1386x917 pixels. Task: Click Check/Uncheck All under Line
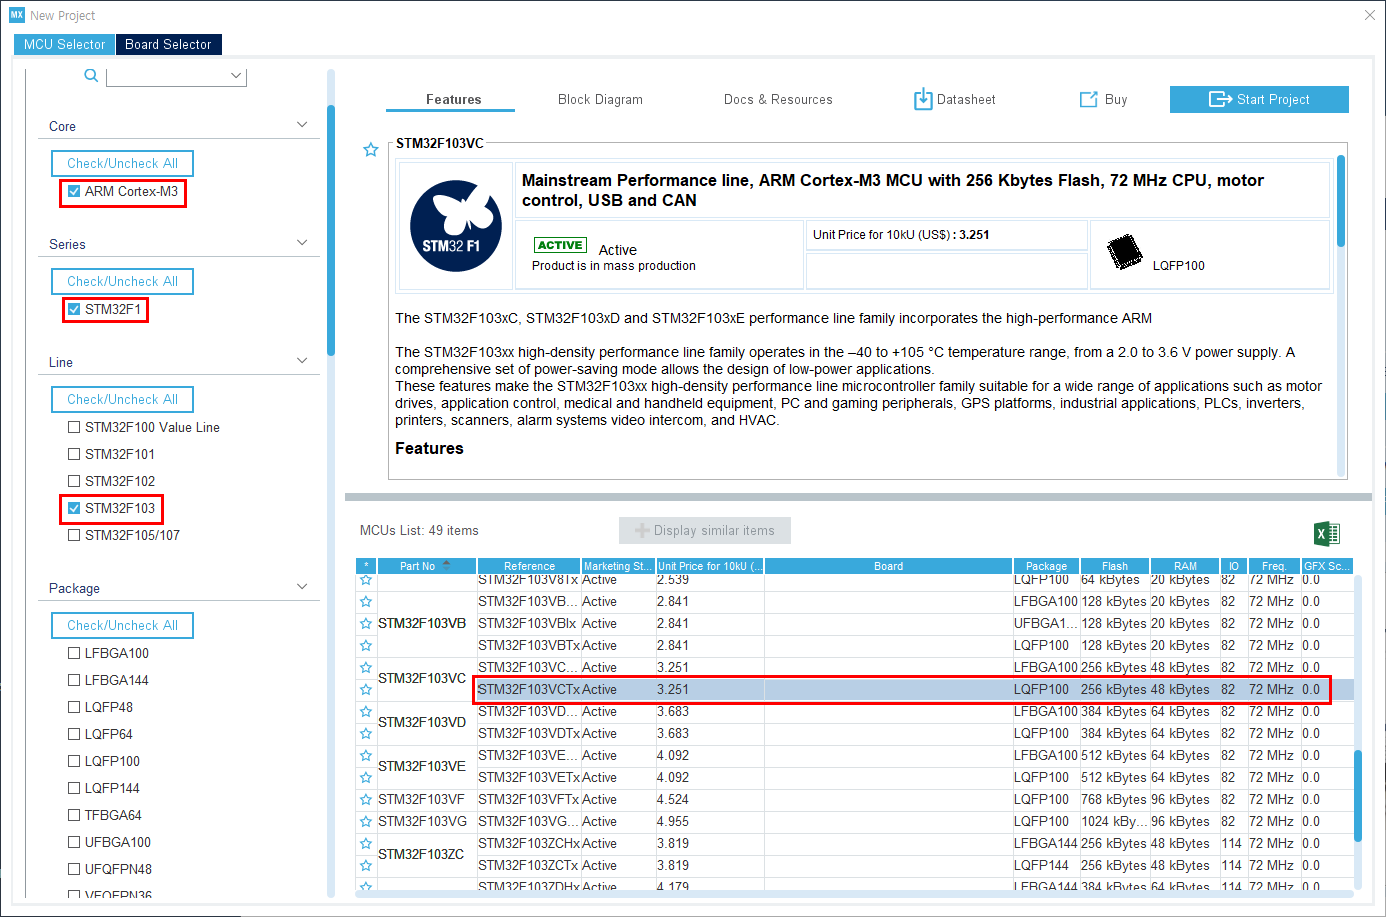(122, 399)
